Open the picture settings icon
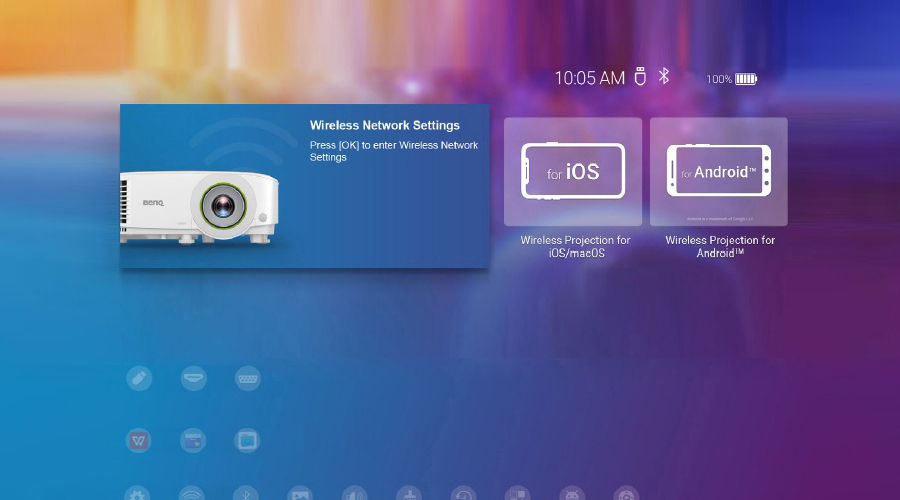900x500 pixels. (x=300, y=494)
